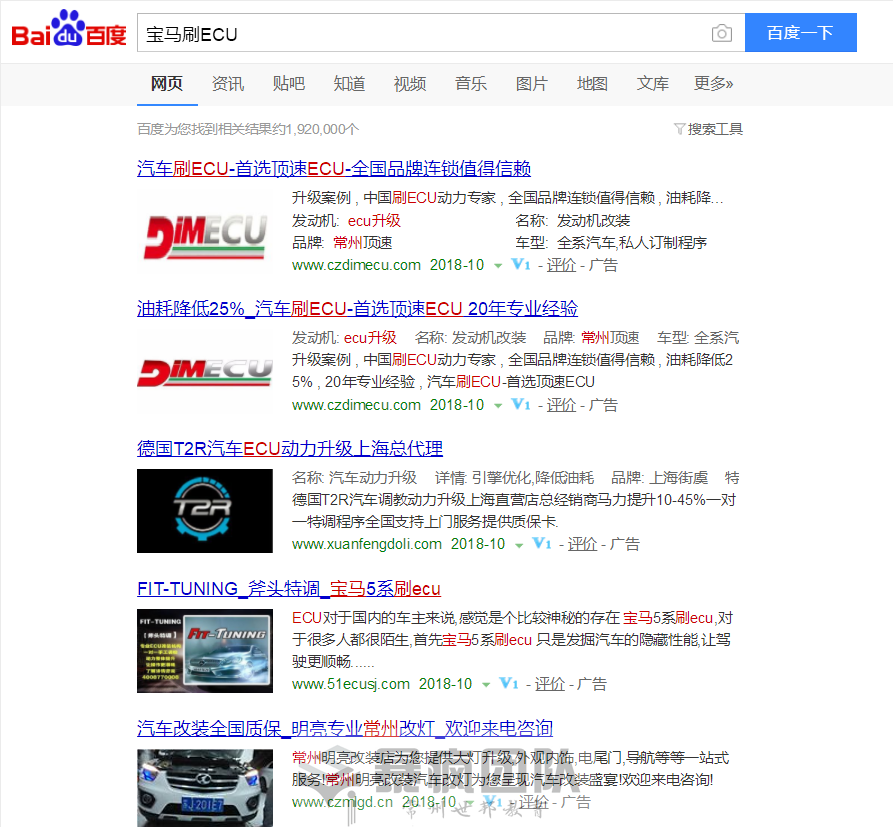
Task: Click text 车型: 全系汽车,私人订制程序
Action: pos(611,243)
